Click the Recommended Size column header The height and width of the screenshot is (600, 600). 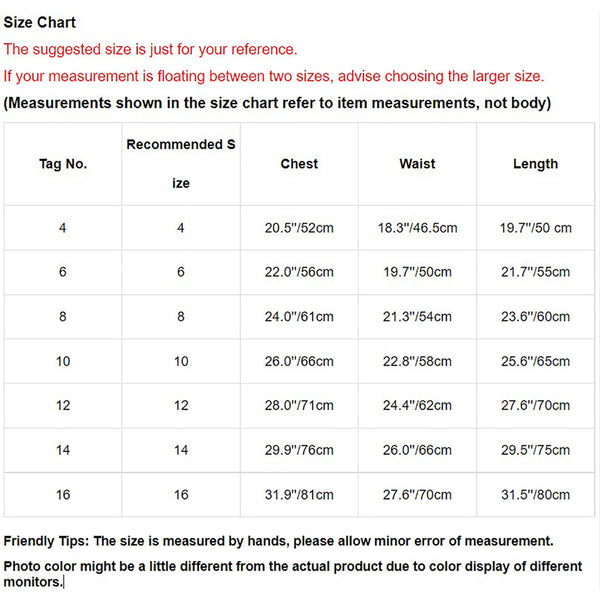181,164
